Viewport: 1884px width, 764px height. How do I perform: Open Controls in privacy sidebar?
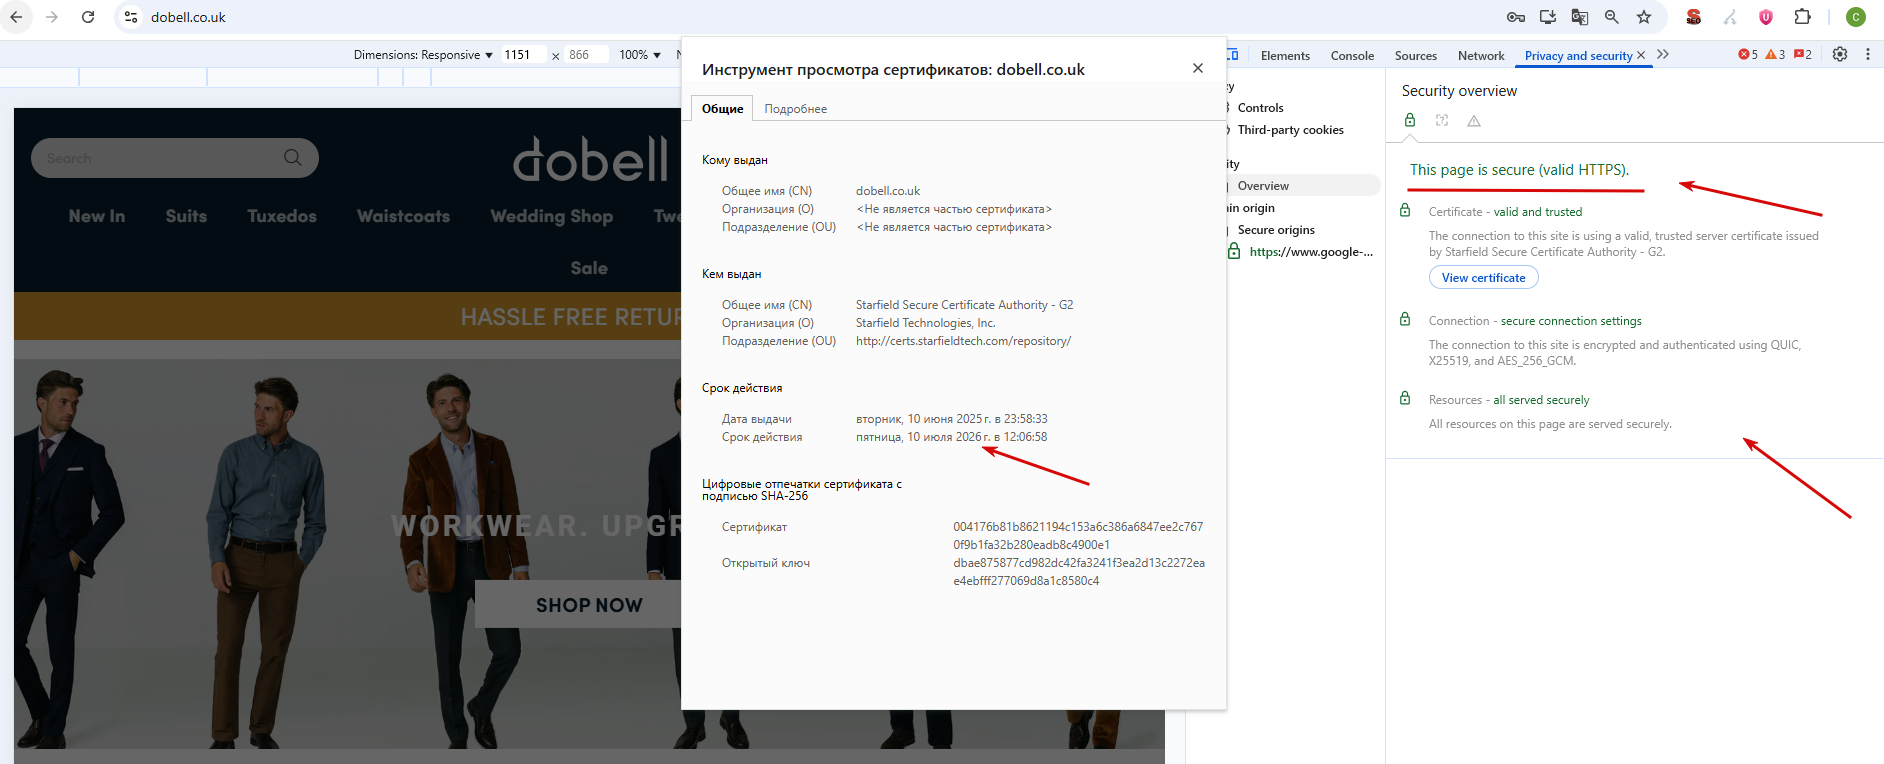coord(1260,108)
